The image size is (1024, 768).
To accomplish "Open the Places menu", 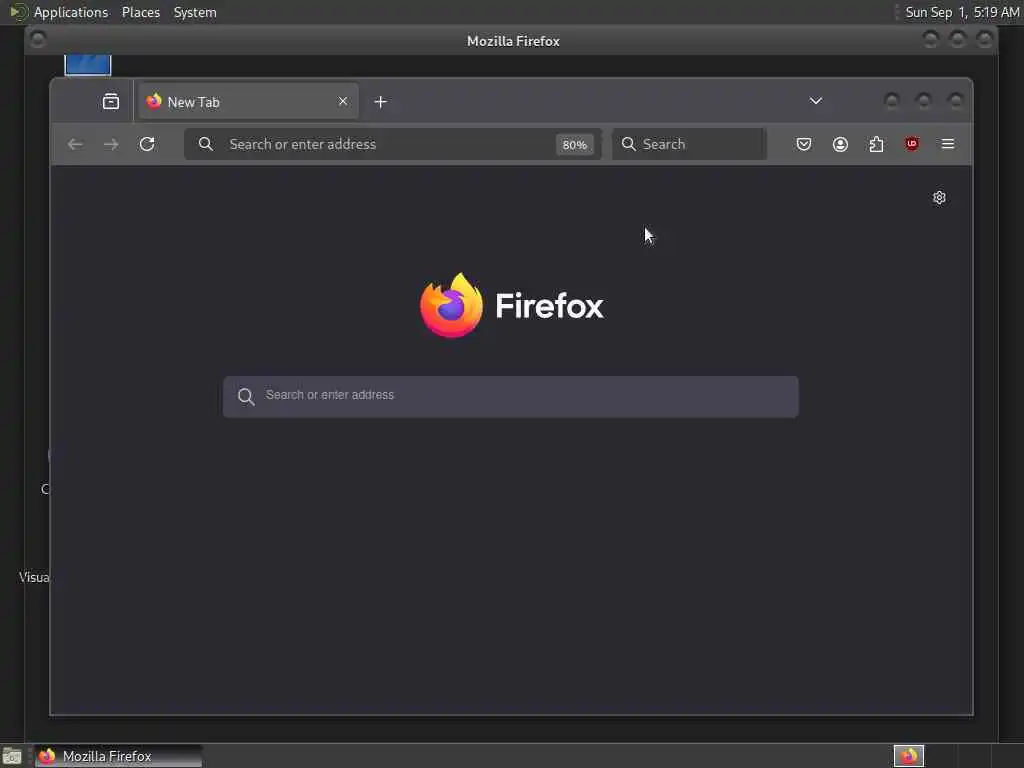I will tap(141, 12).
